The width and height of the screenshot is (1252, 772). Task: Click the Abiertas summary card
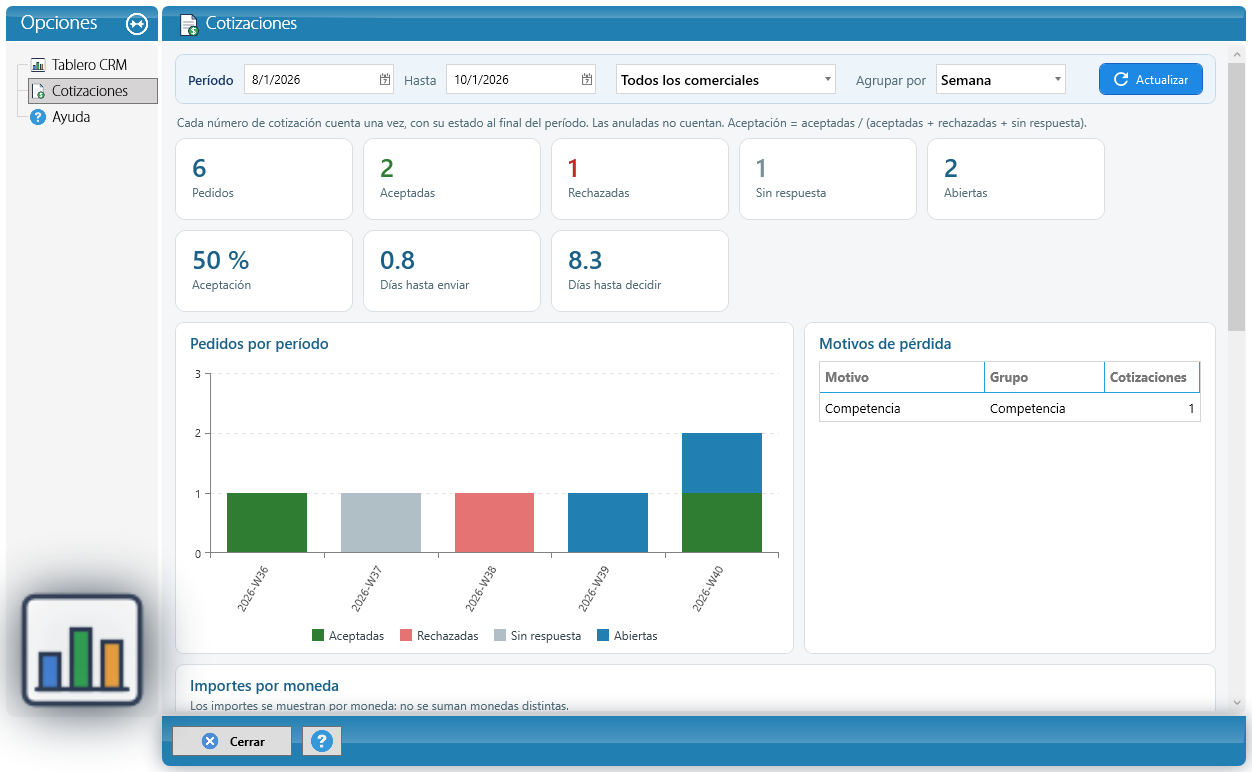[1016, 179]
